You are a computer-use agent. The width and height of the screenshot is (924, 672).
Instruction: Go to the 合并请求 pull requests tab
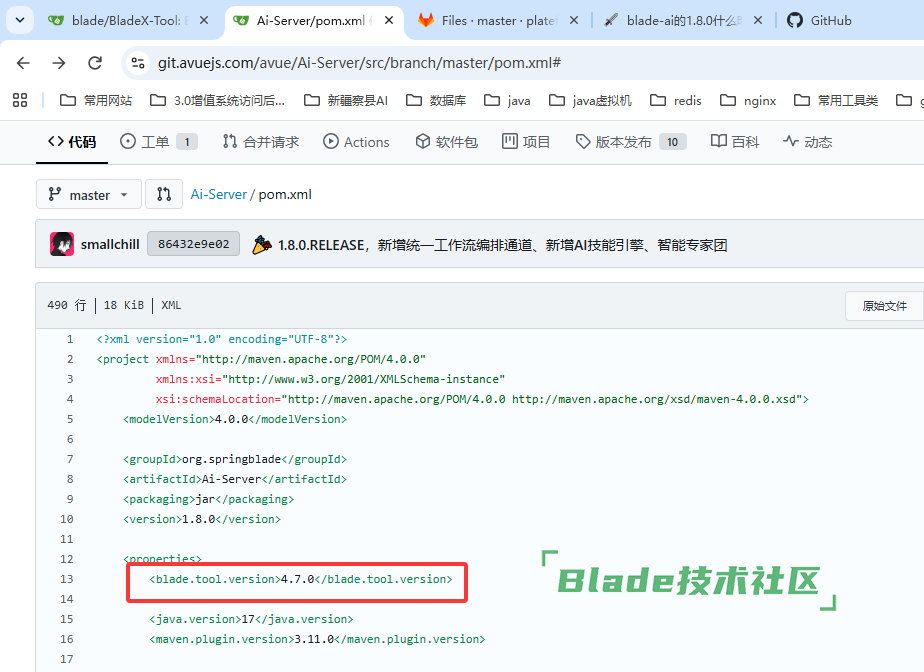(260, 142)
